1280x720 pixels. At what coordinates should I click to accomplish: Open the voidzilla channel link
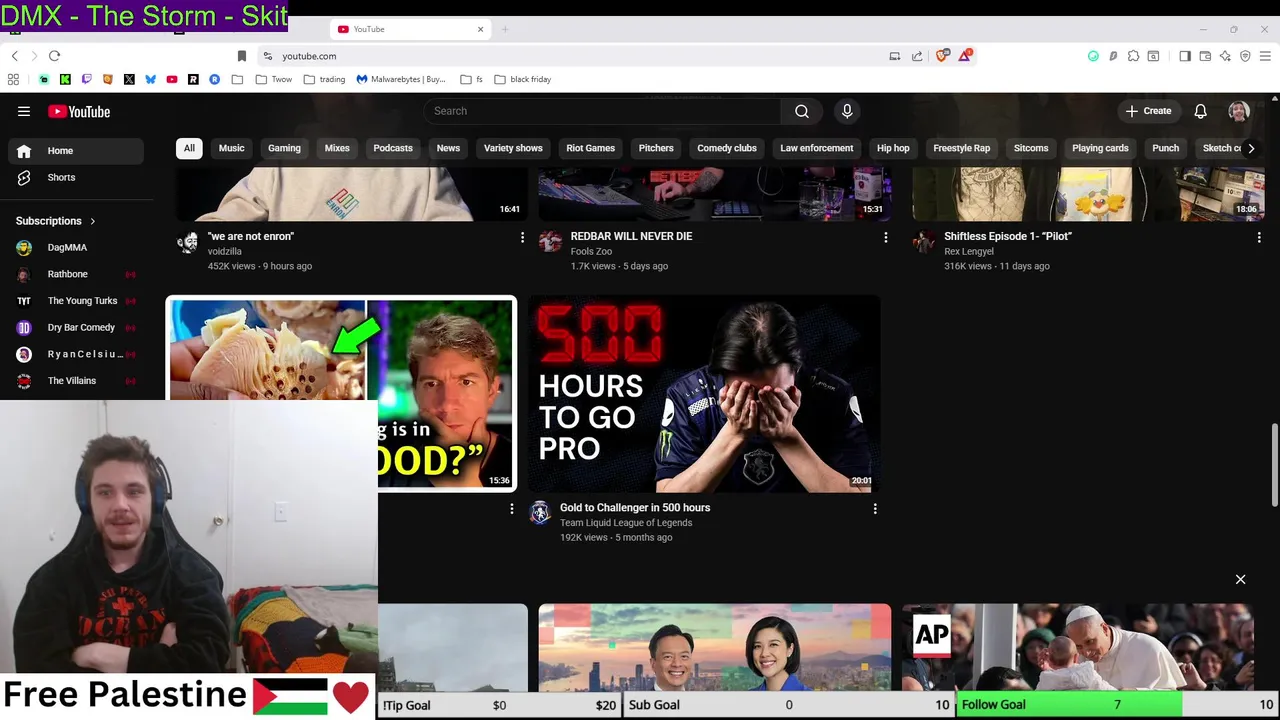(225, 252)
